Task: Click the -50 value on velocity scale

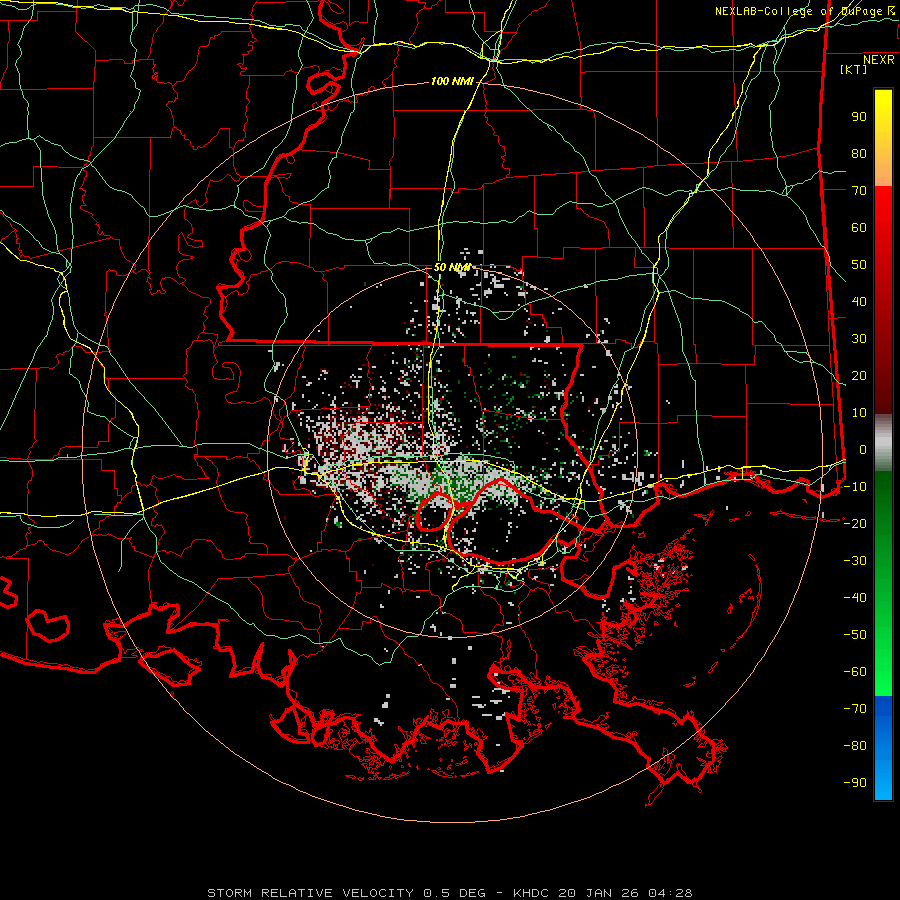Action: click(x=855, y=634)
